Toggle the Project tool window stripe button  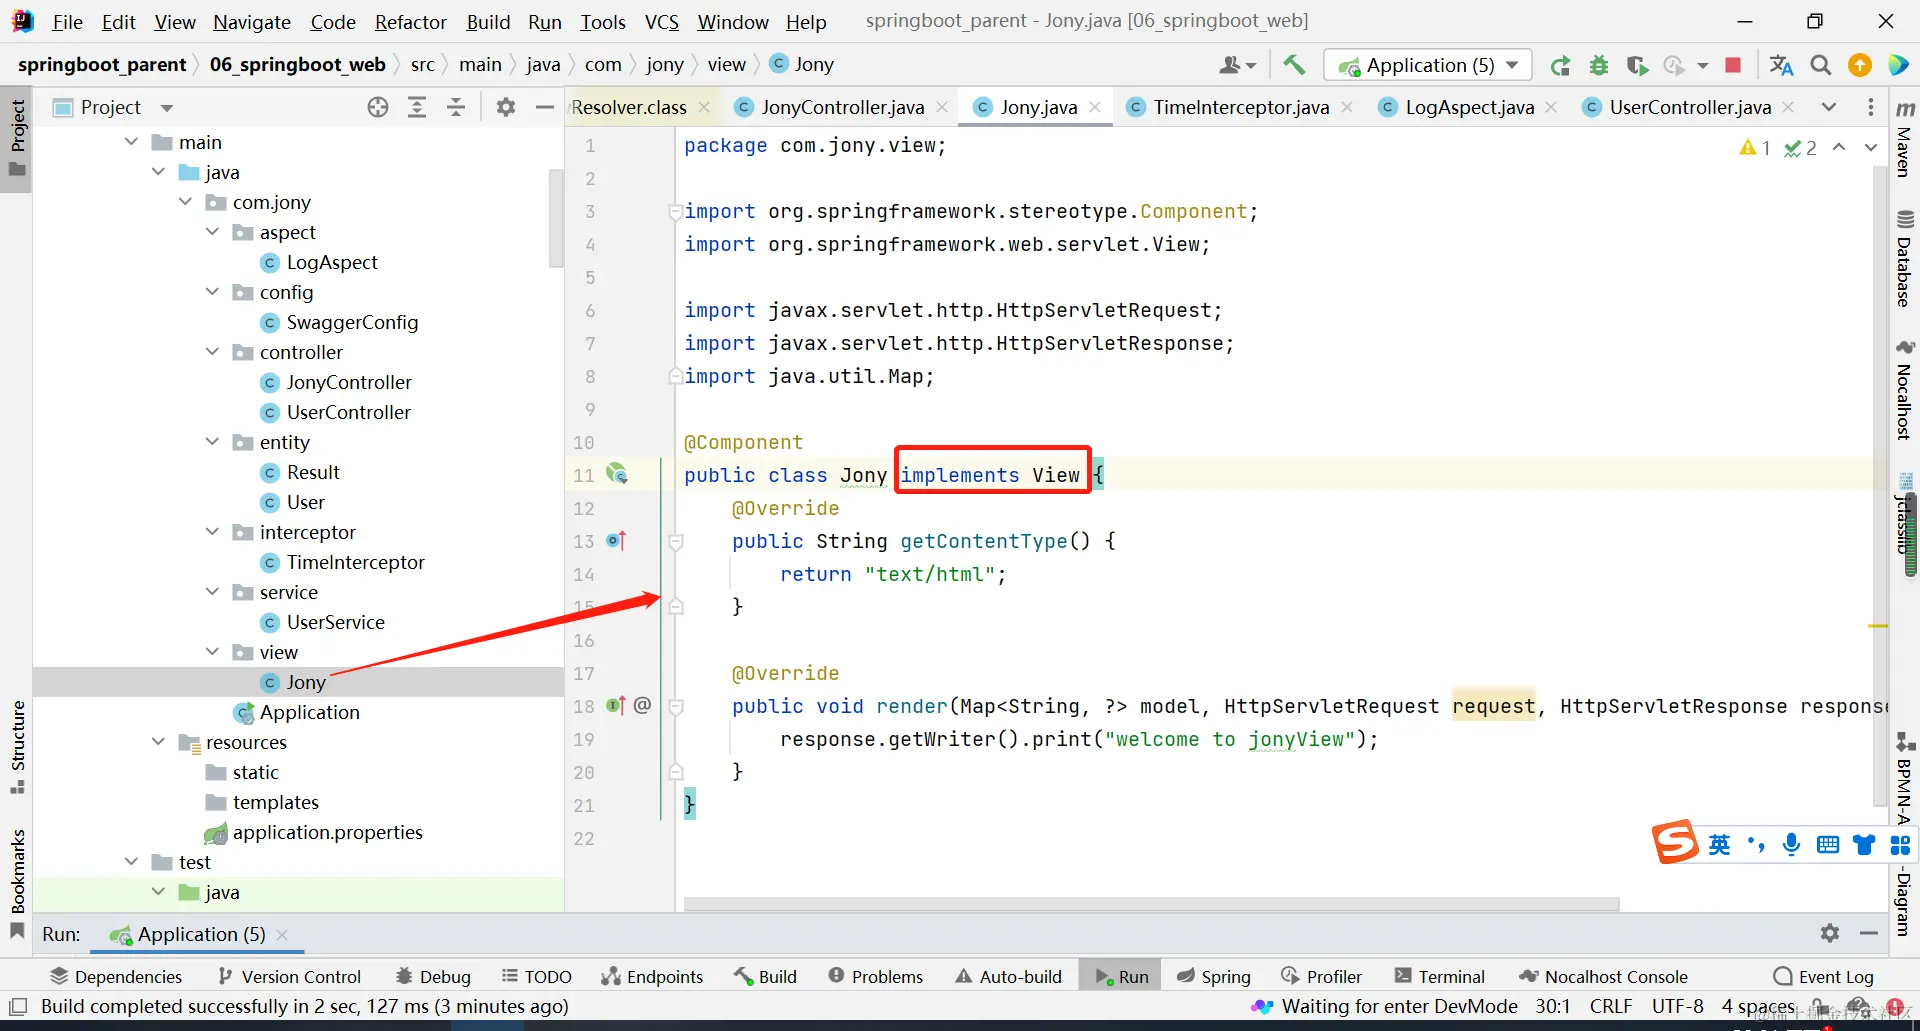coord(17,137)
